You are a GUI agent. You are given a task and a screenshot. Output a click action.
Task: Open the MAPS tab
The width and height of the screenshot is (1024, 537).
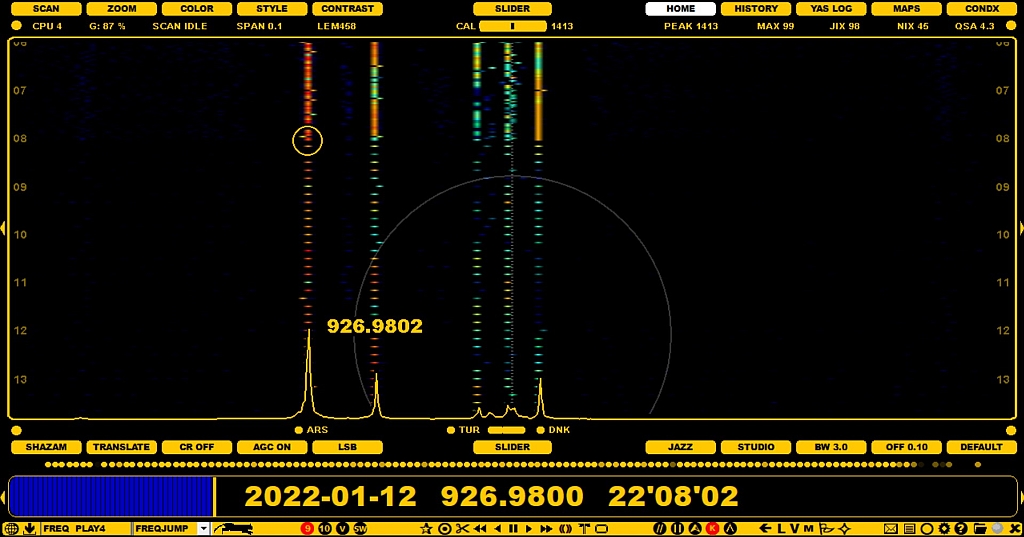point(906,9)
